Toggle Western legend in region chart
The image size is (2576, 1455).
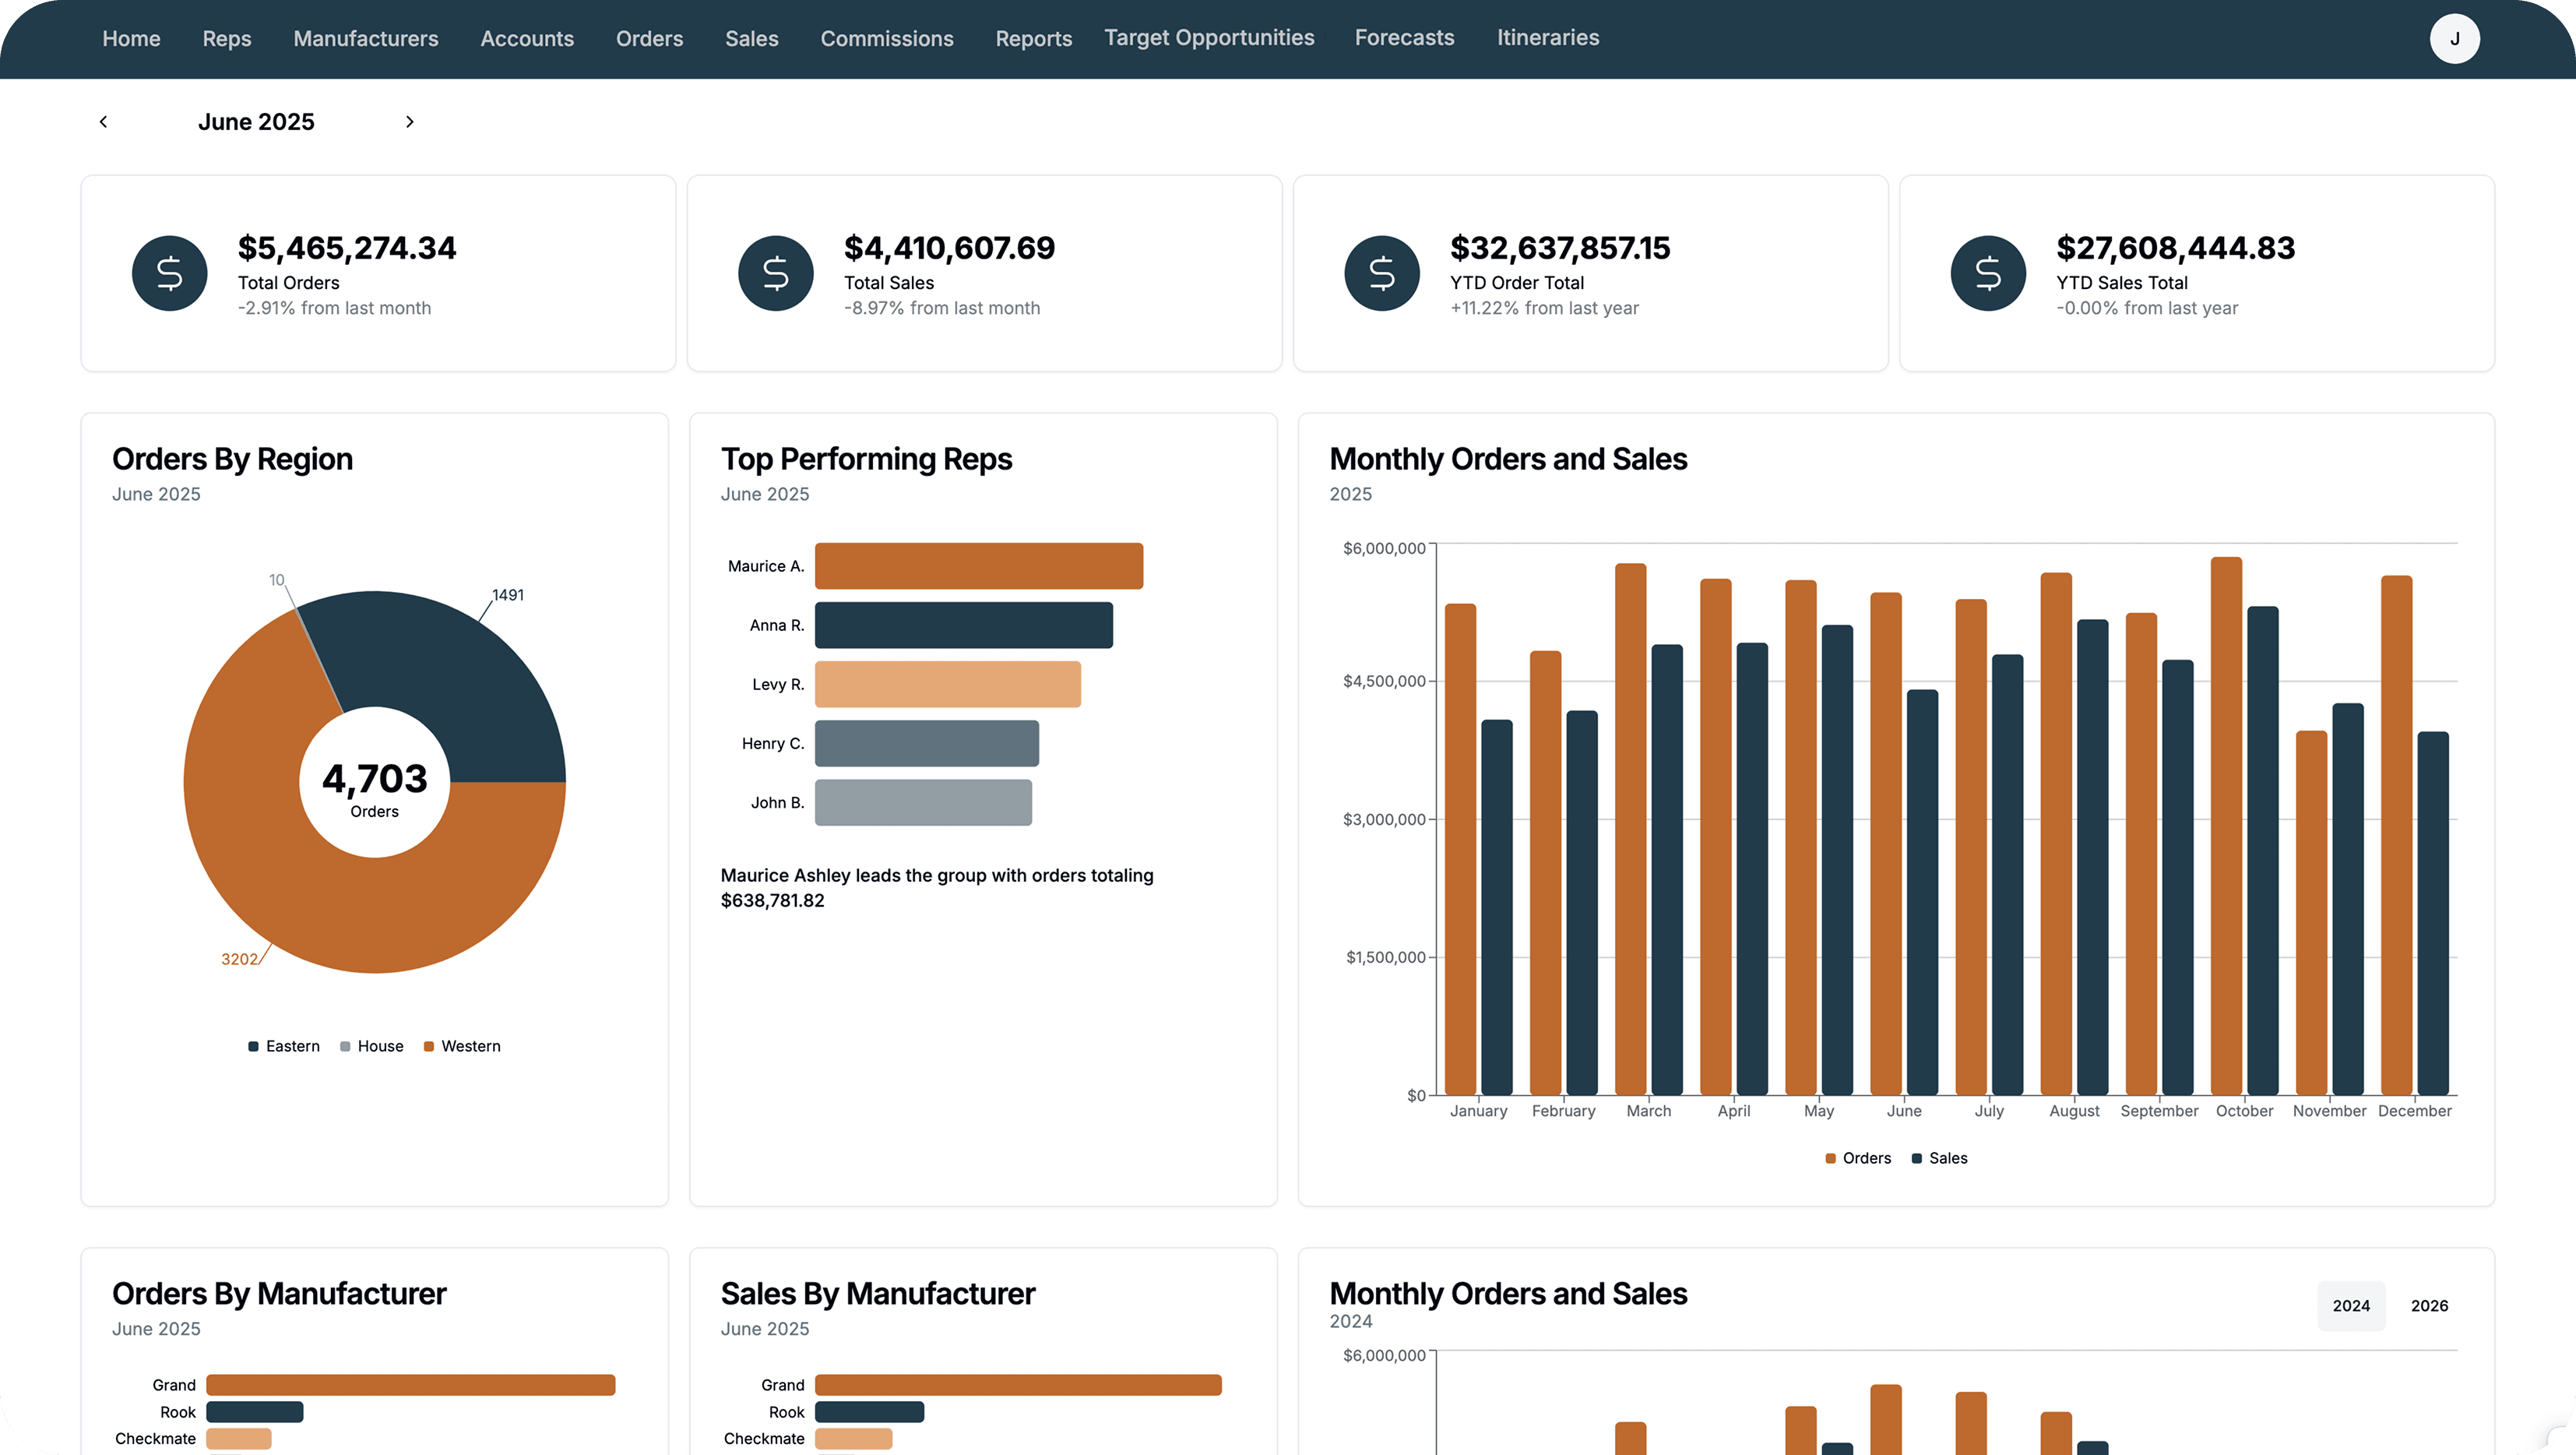coord(462,1046)
